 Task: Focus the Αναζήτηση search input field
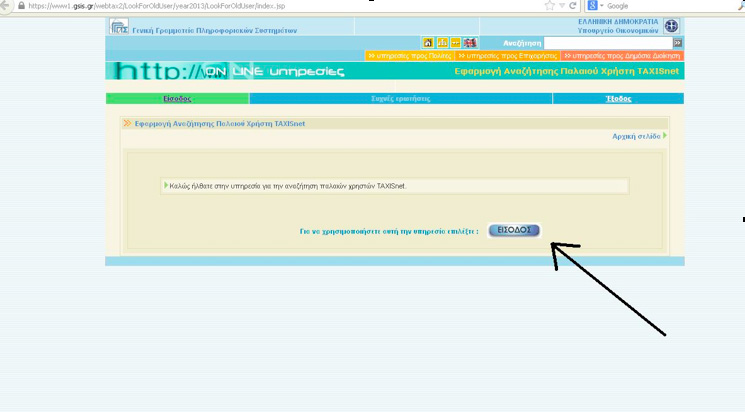[607, 43]
